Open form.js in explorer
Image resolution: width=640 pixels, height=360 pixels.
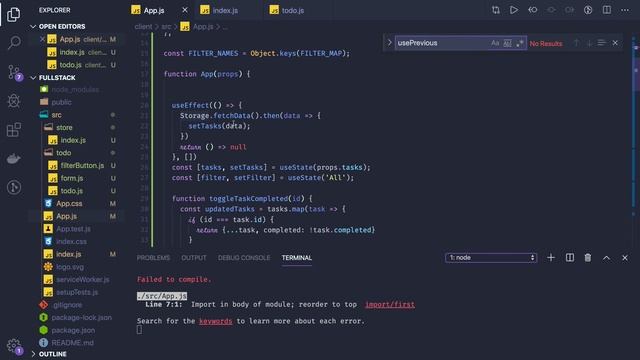pyautogui.click(x=72, y=178)
